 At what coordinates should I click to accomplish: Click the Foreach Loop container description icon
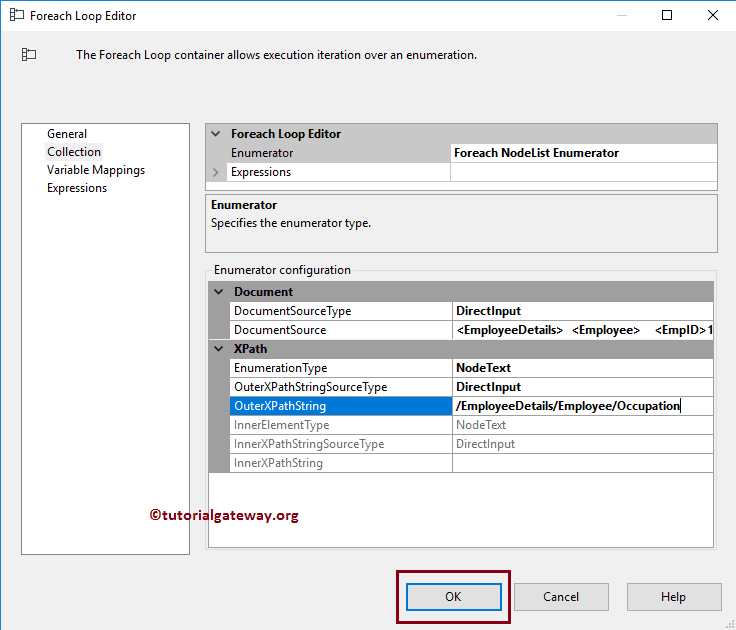[29, 54]
